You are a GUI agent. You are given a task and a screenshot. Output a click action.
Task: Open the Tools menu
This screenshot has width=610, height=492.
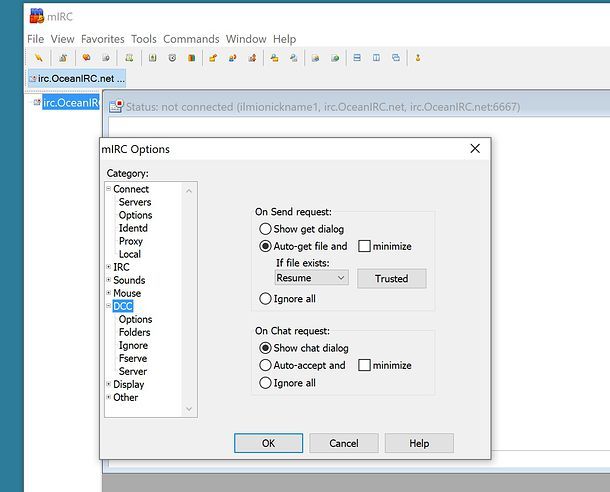(x=144, y=39)
